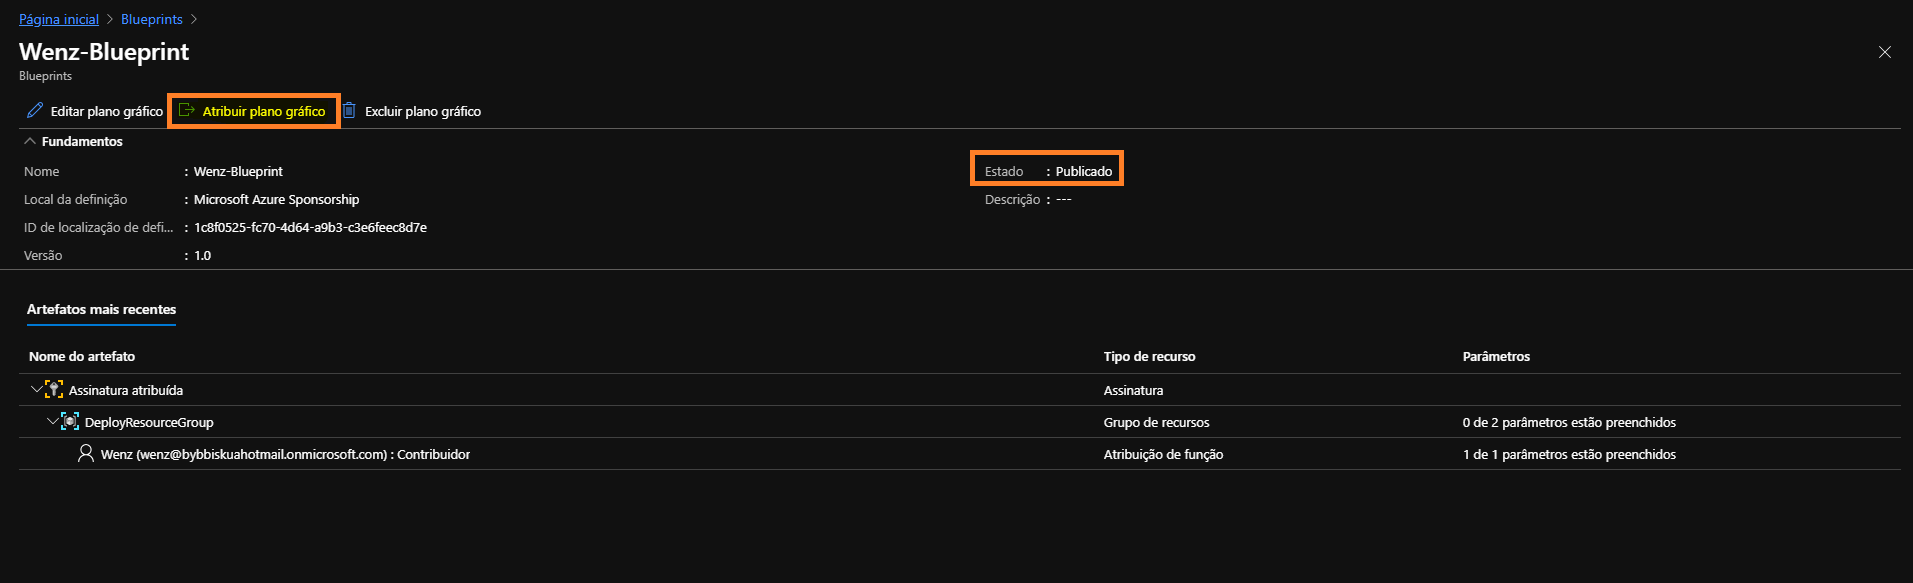Click the pencil icon for Editar plano gráfico
Screen dimensions: 1913x583
(x=35, y=111)
